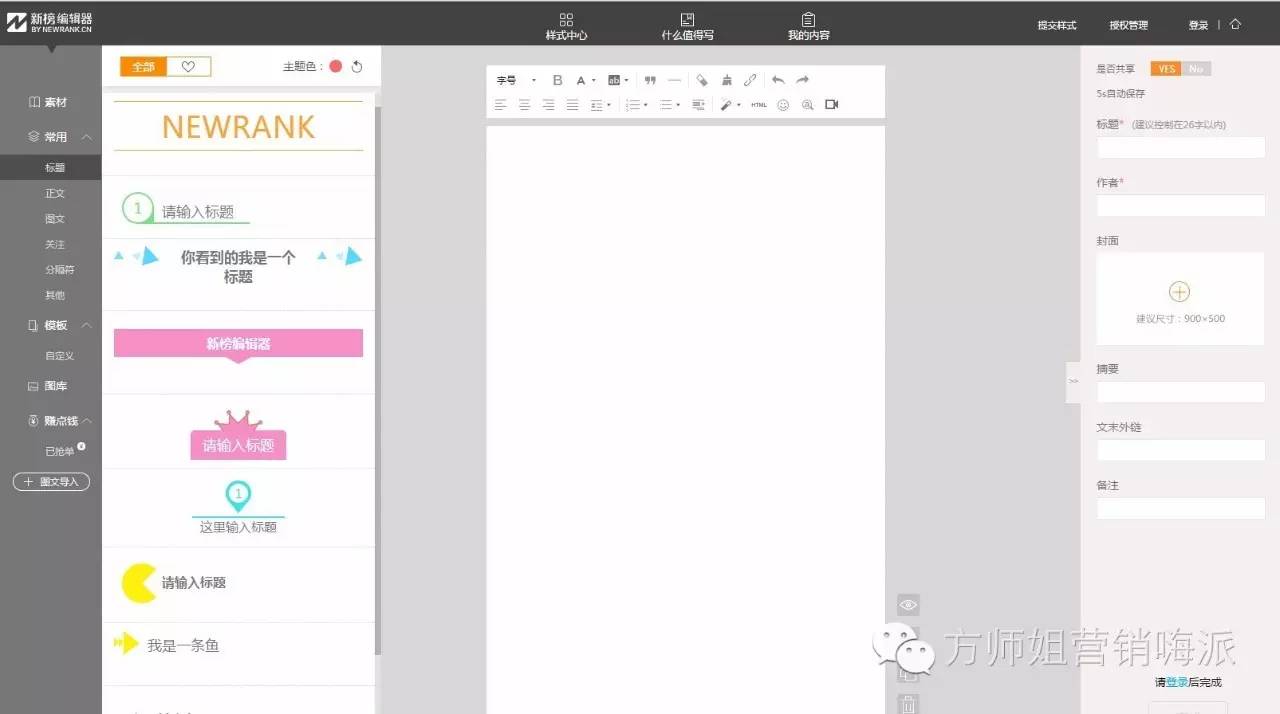Viewport: 1280px width, 714px height.
Task: Insert a hyperlink with the link icon
Action: 750,80
